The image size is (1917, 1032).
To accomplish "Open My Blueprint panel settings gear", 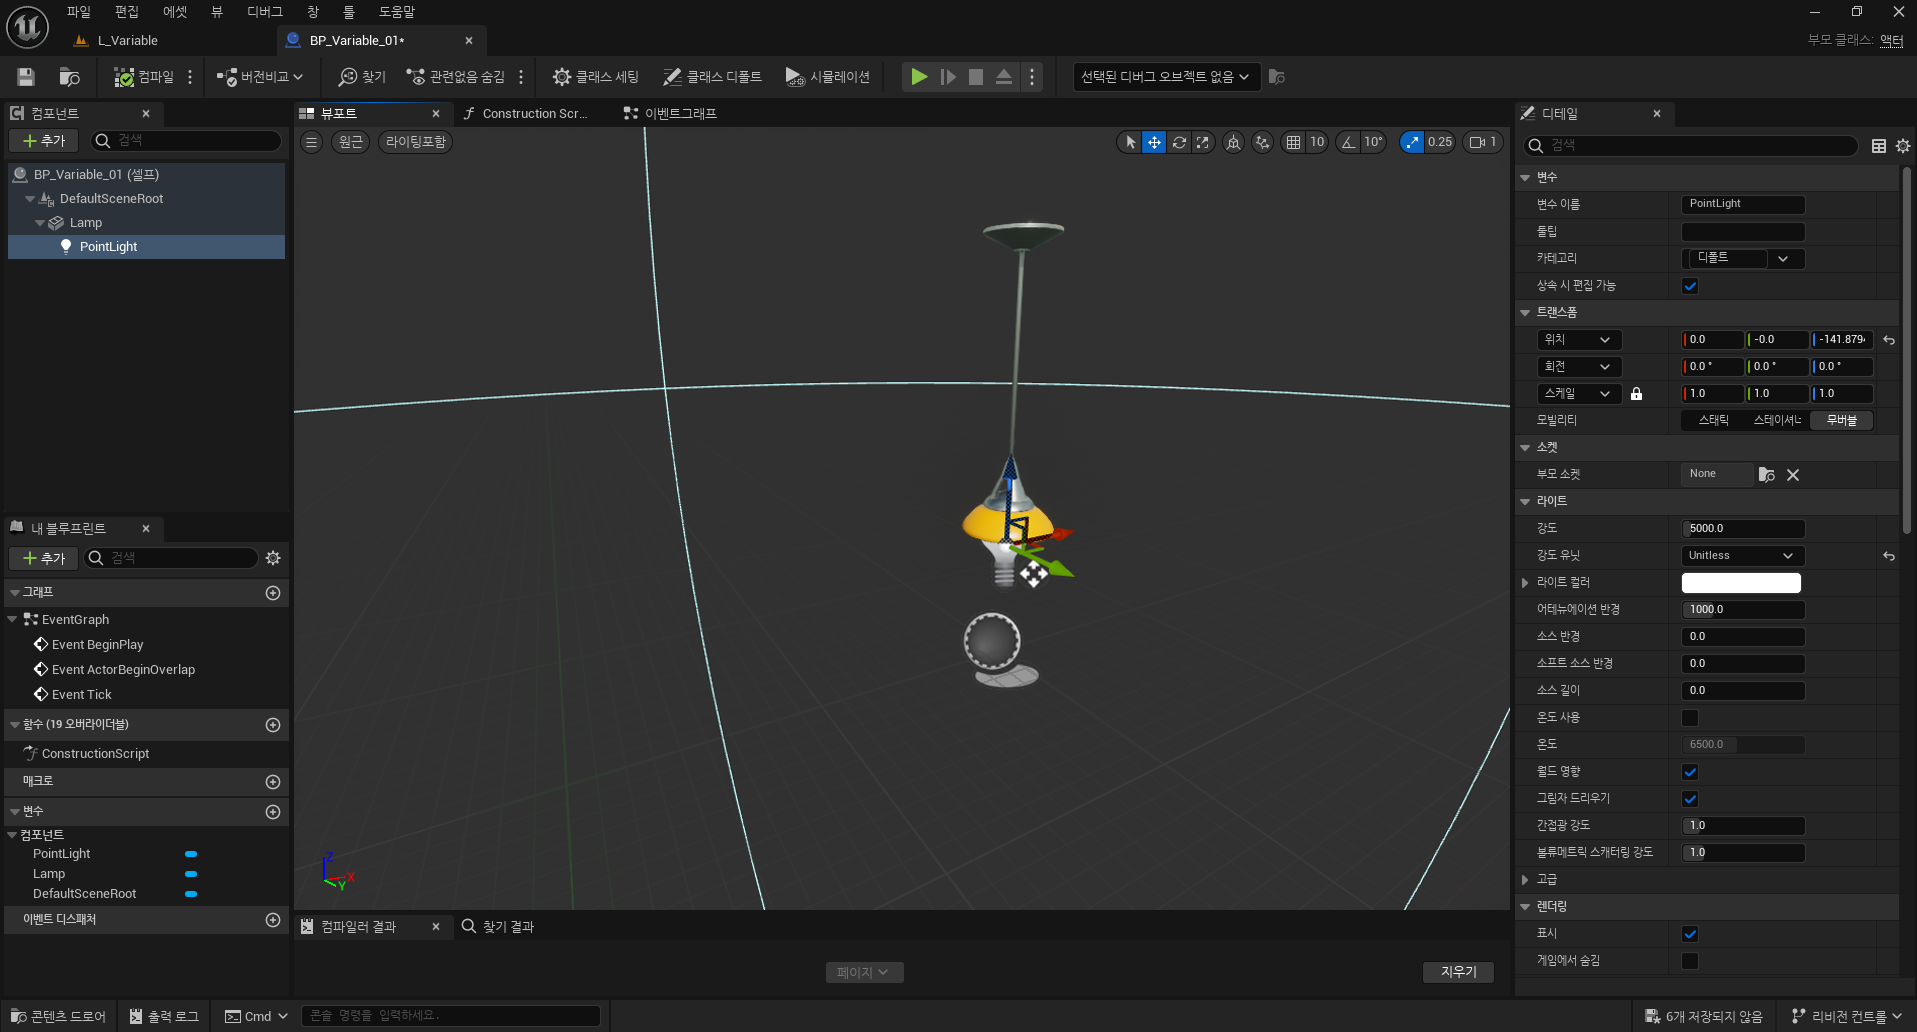I will coord(273,558).
